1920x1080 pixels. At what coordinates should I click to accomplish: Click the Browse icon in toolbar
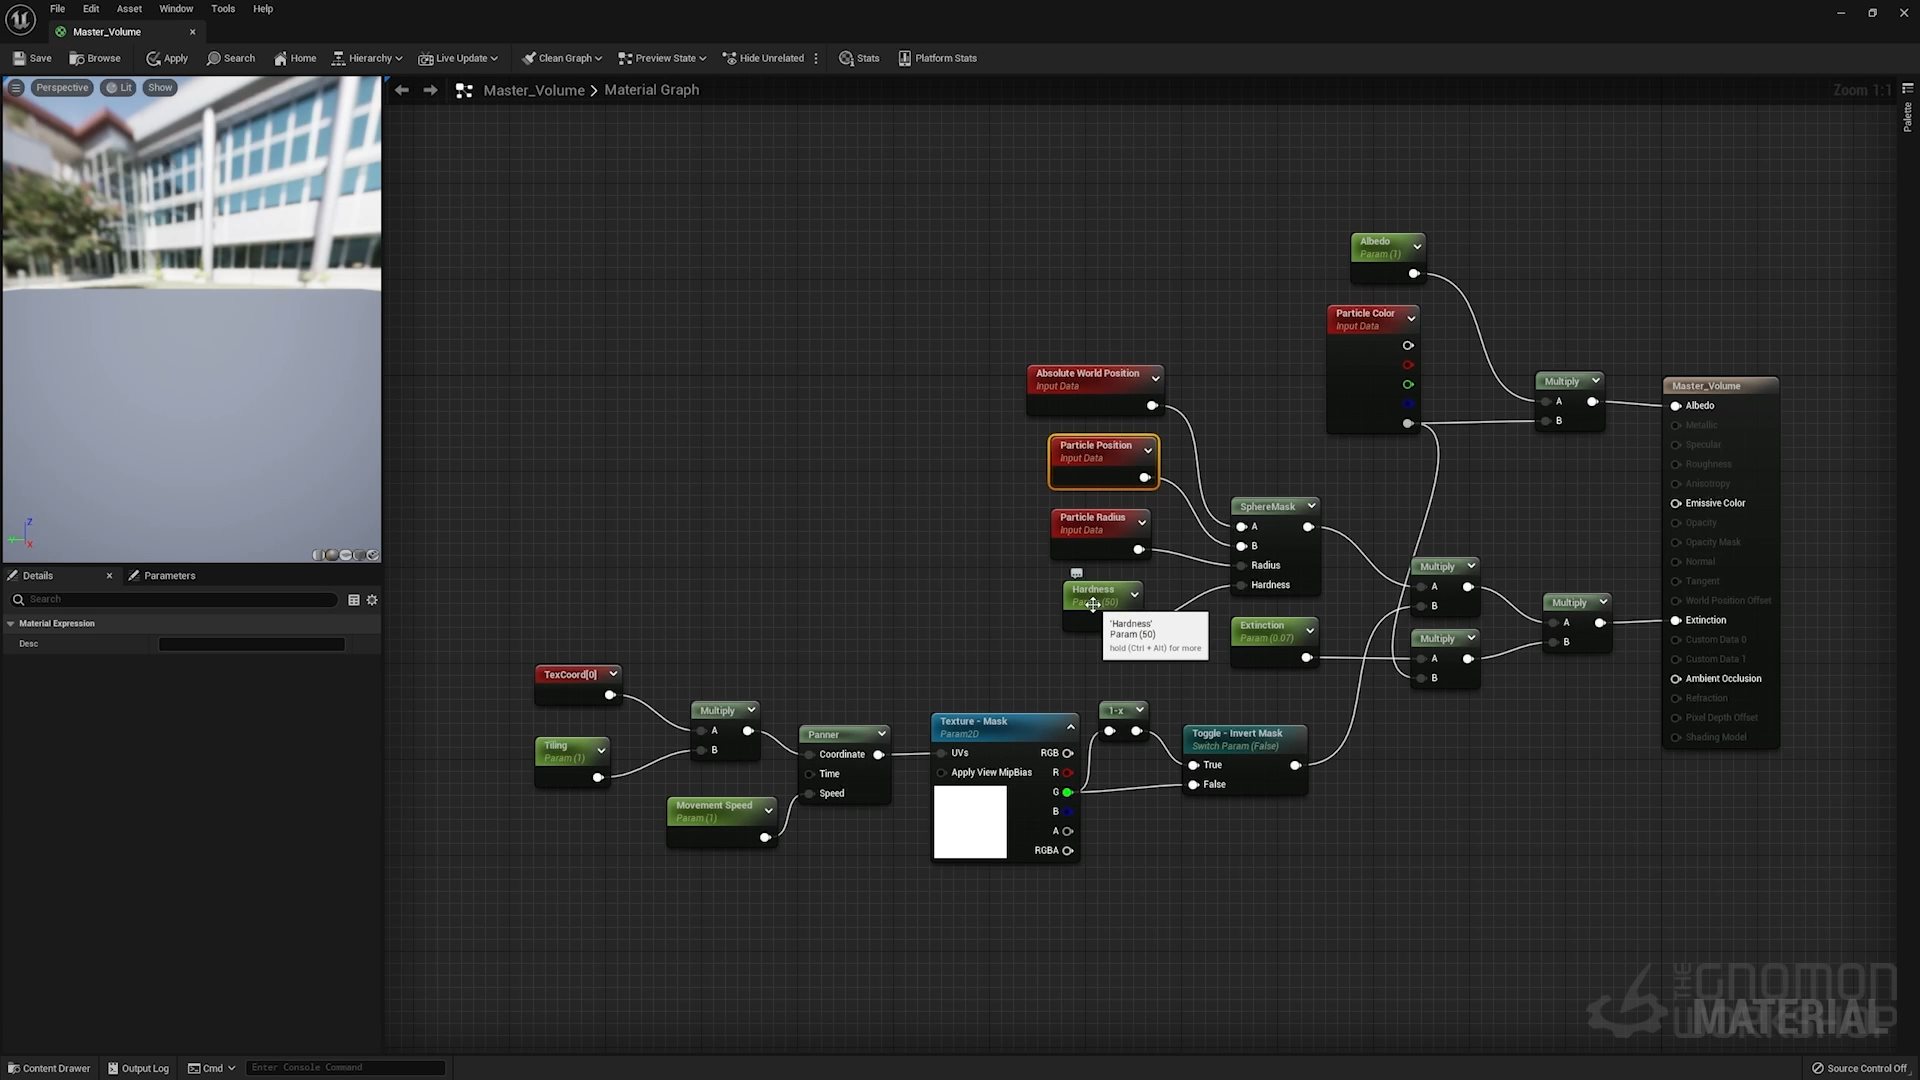pos(77,58)
